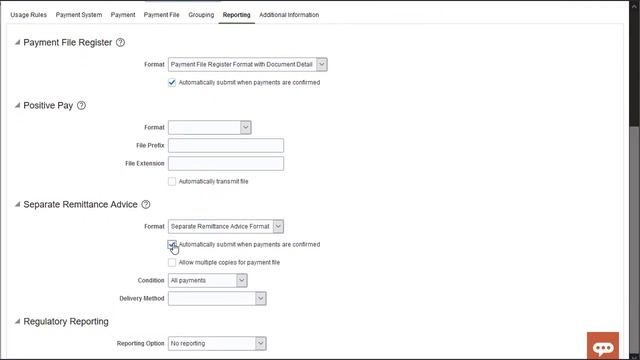Select the Reporting tab
The image size is (640, 360).
(x=236, y=15)
